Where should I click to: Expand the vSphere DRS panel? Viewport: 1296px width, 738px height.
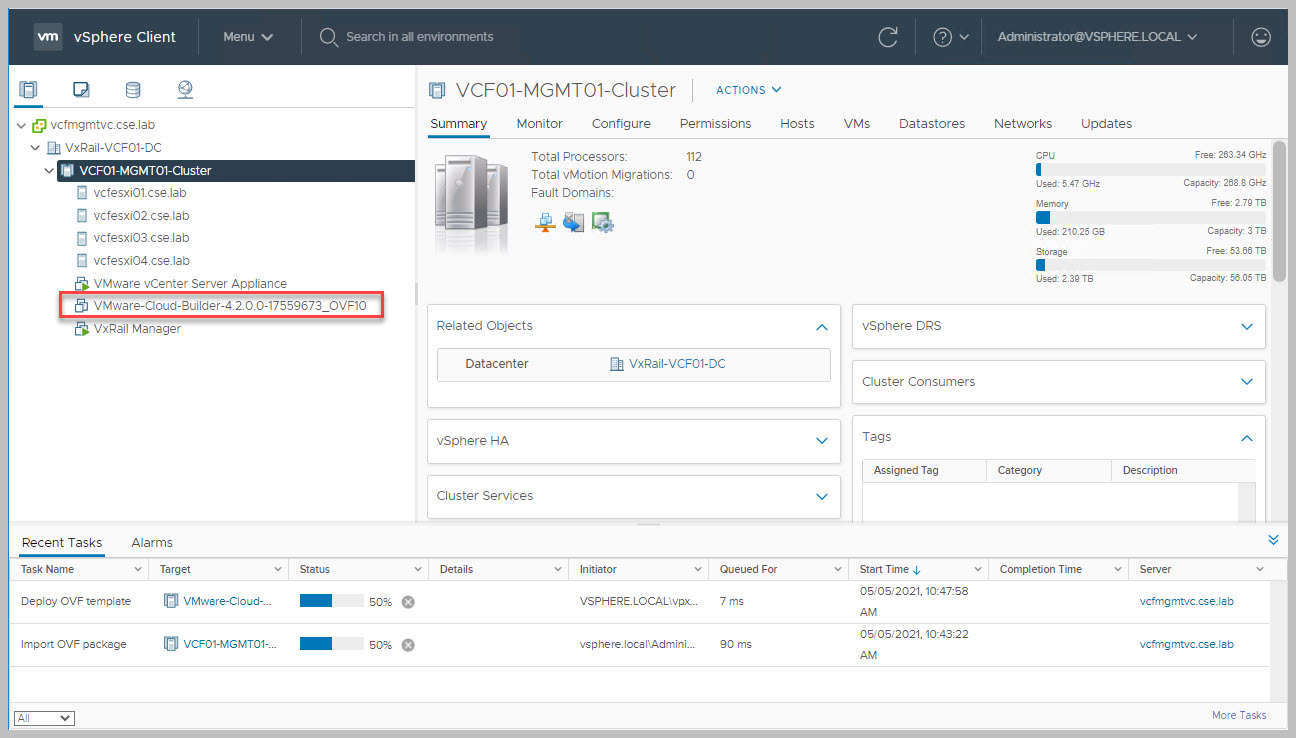pos(1246,326)
